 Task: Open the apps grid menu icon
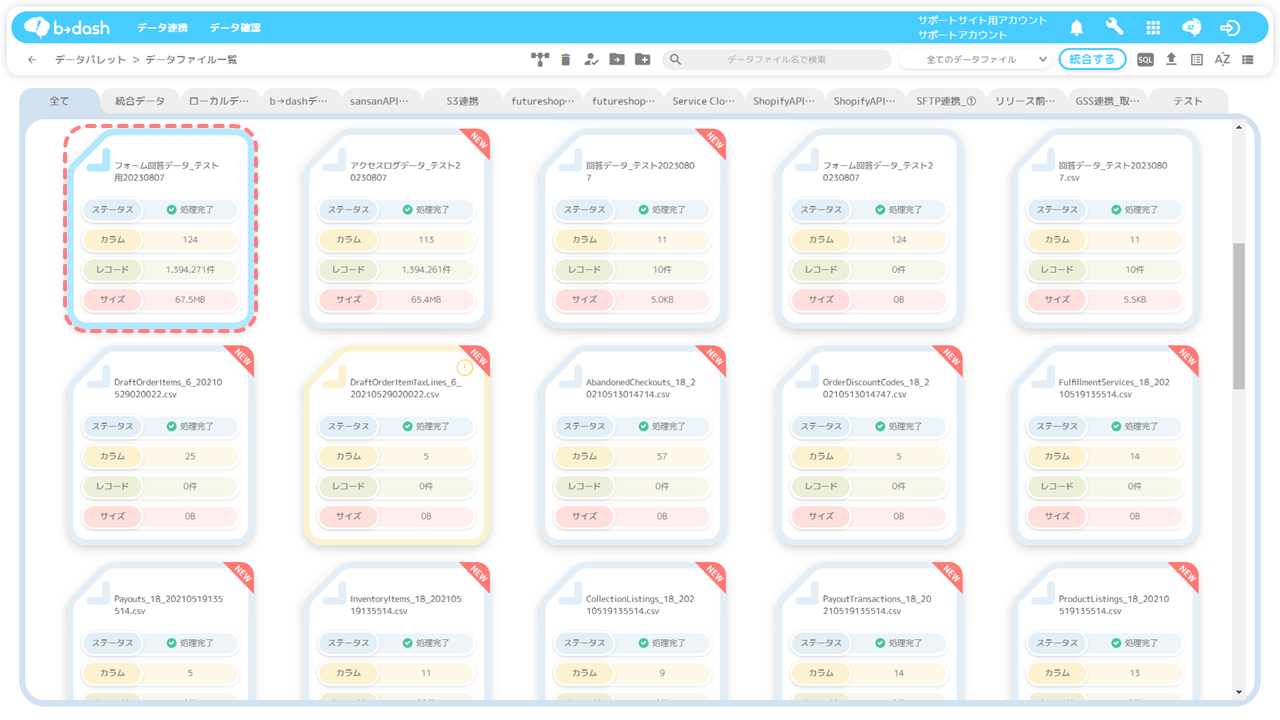(1153, 28)
